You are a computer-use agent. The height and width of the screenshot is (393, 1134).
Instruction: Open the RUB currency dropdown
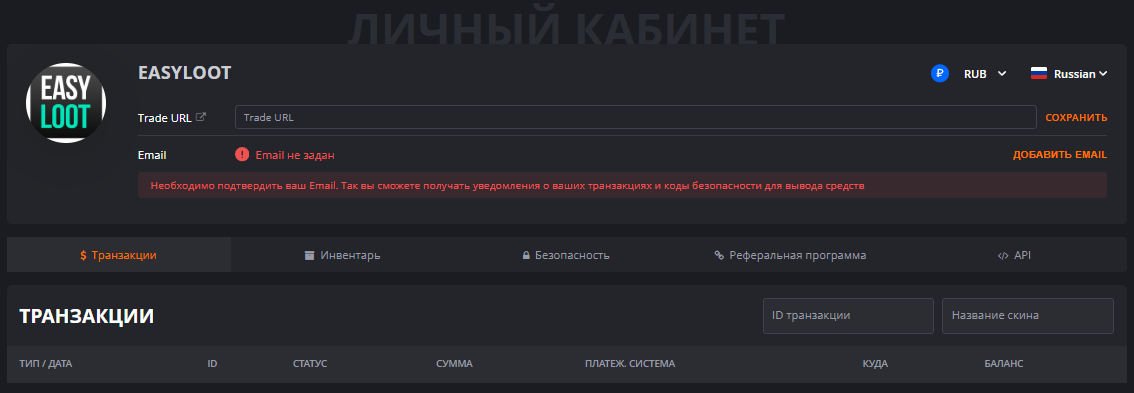click(985, 74)
